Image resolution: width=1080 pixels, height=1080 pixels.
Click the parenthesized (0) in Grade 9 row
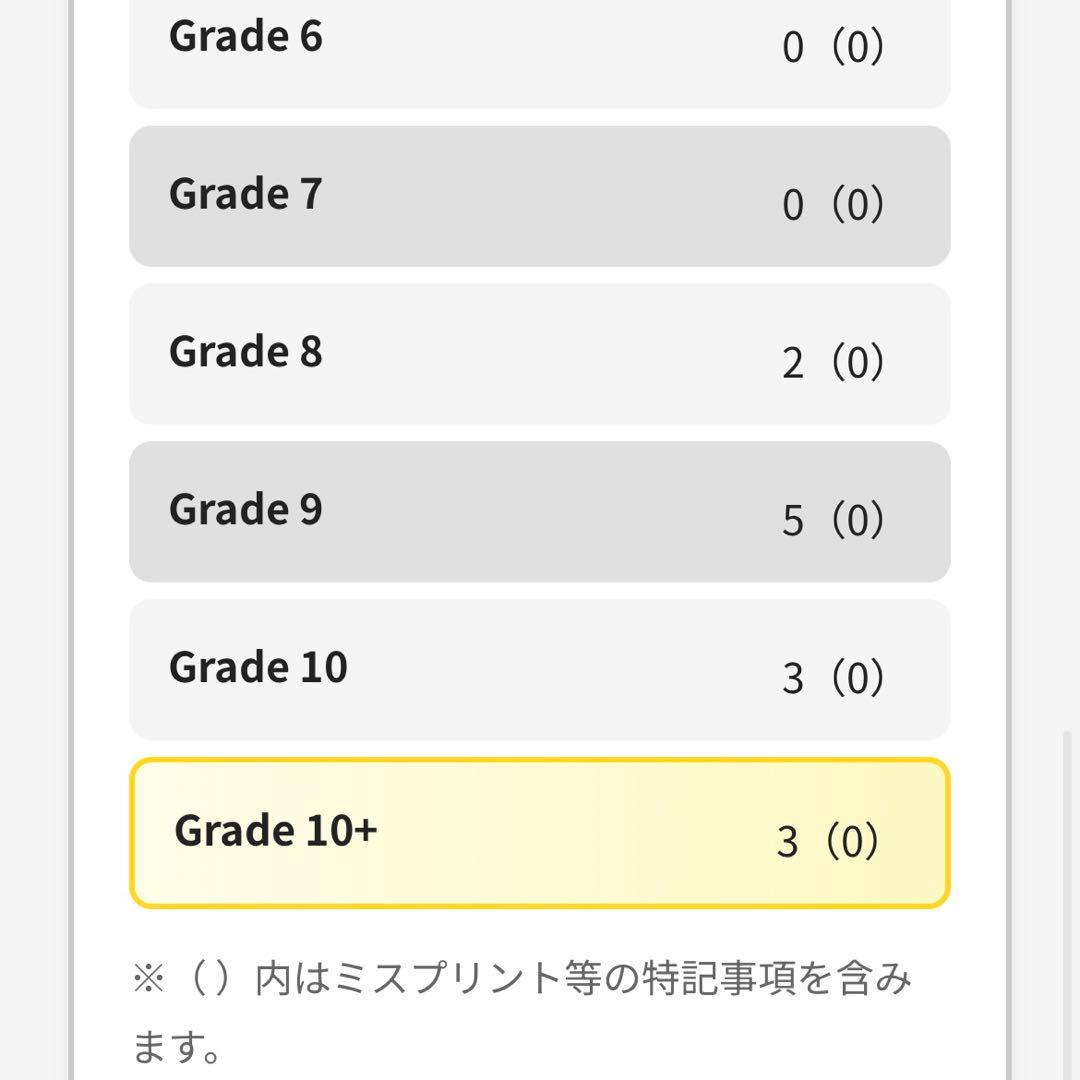click(x=857, y=521)
